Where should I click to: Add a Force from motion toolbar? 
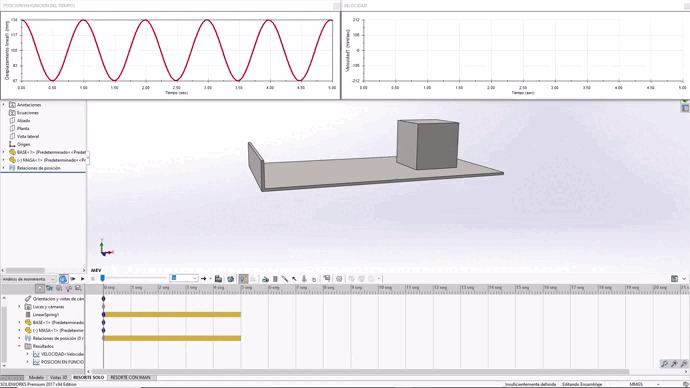click(294, 279)
